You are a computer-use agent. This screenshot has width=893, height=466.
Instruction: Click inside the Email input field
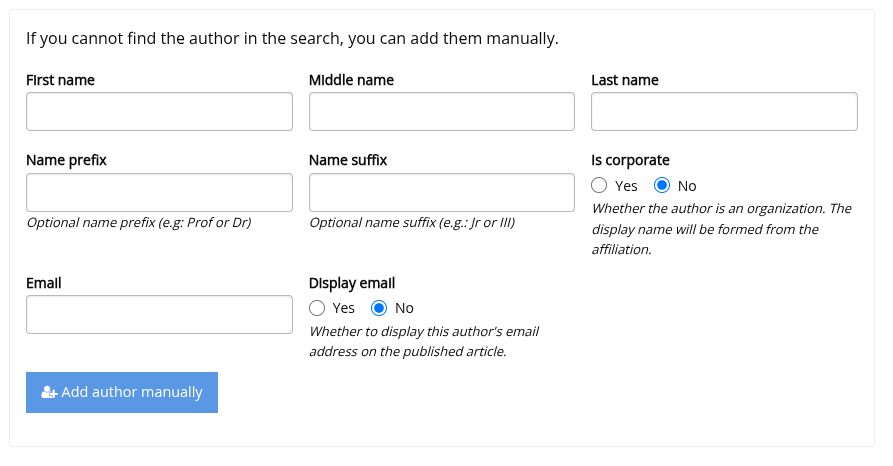[x=159, y=314]
